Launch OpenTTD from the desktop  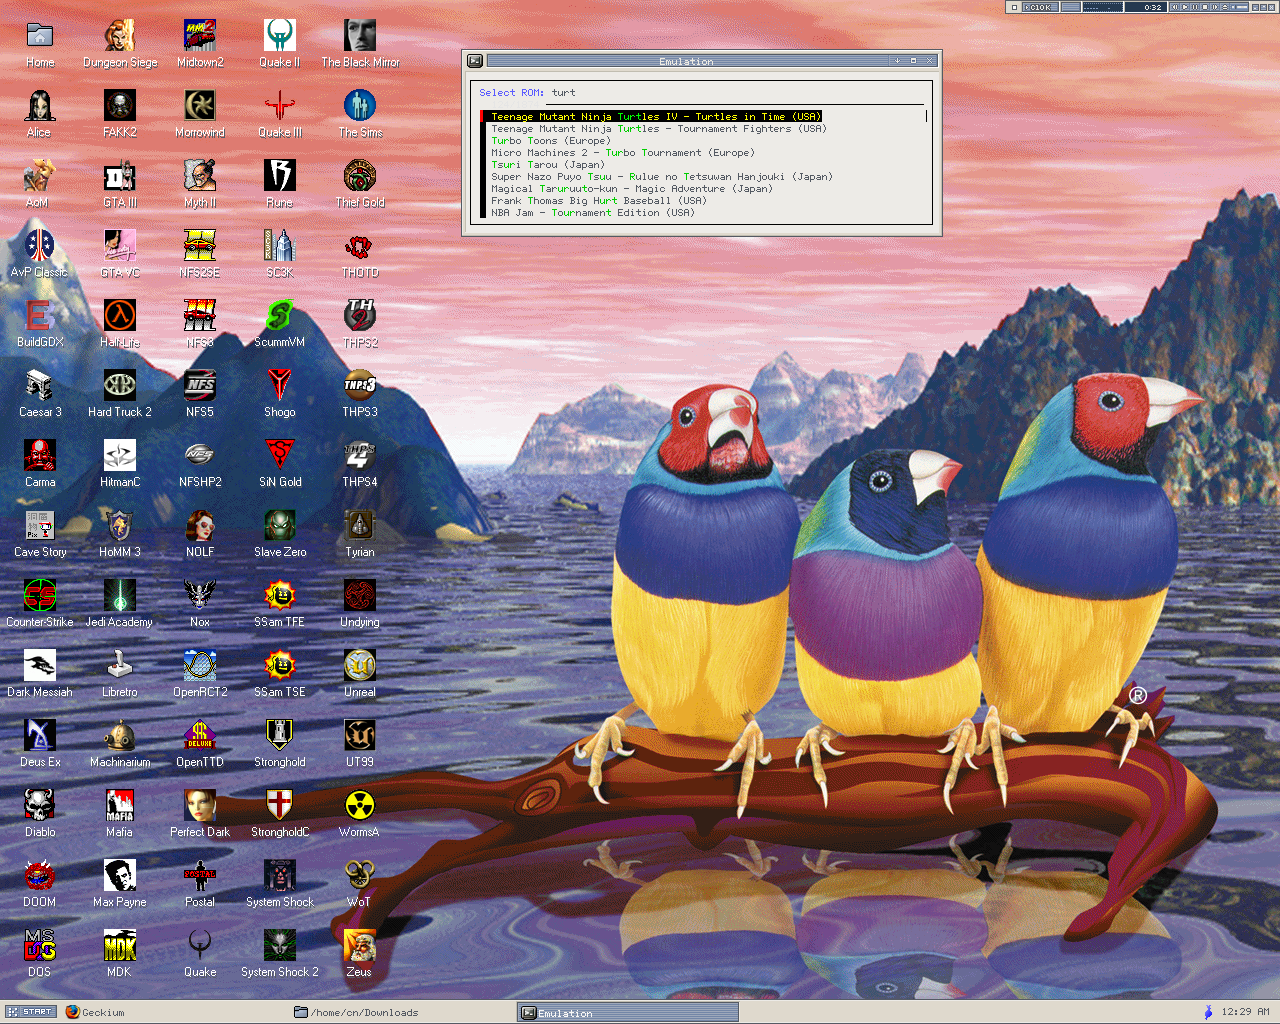[x=200, y=742]
